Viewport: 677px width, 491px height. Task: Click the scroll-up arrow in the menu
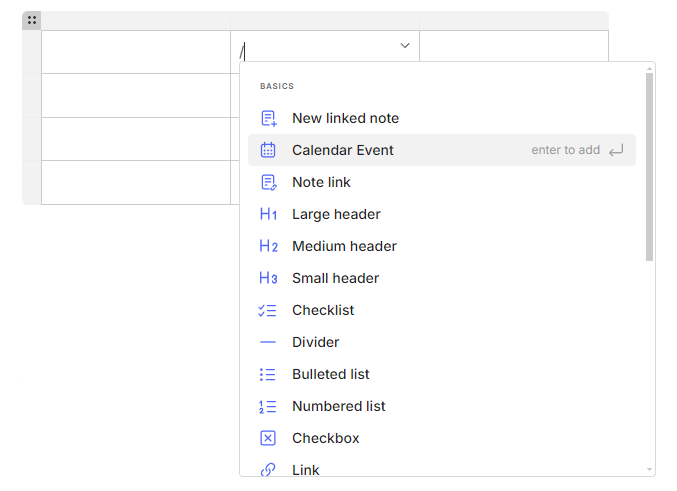(x=649, y=69)
